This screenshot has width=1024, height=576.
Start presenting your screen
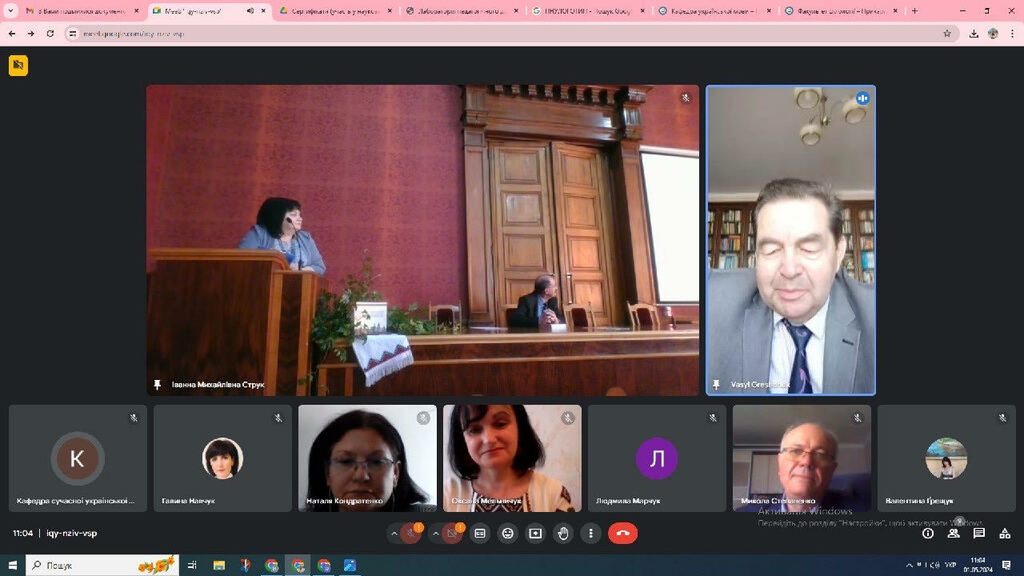click(535, 533)
